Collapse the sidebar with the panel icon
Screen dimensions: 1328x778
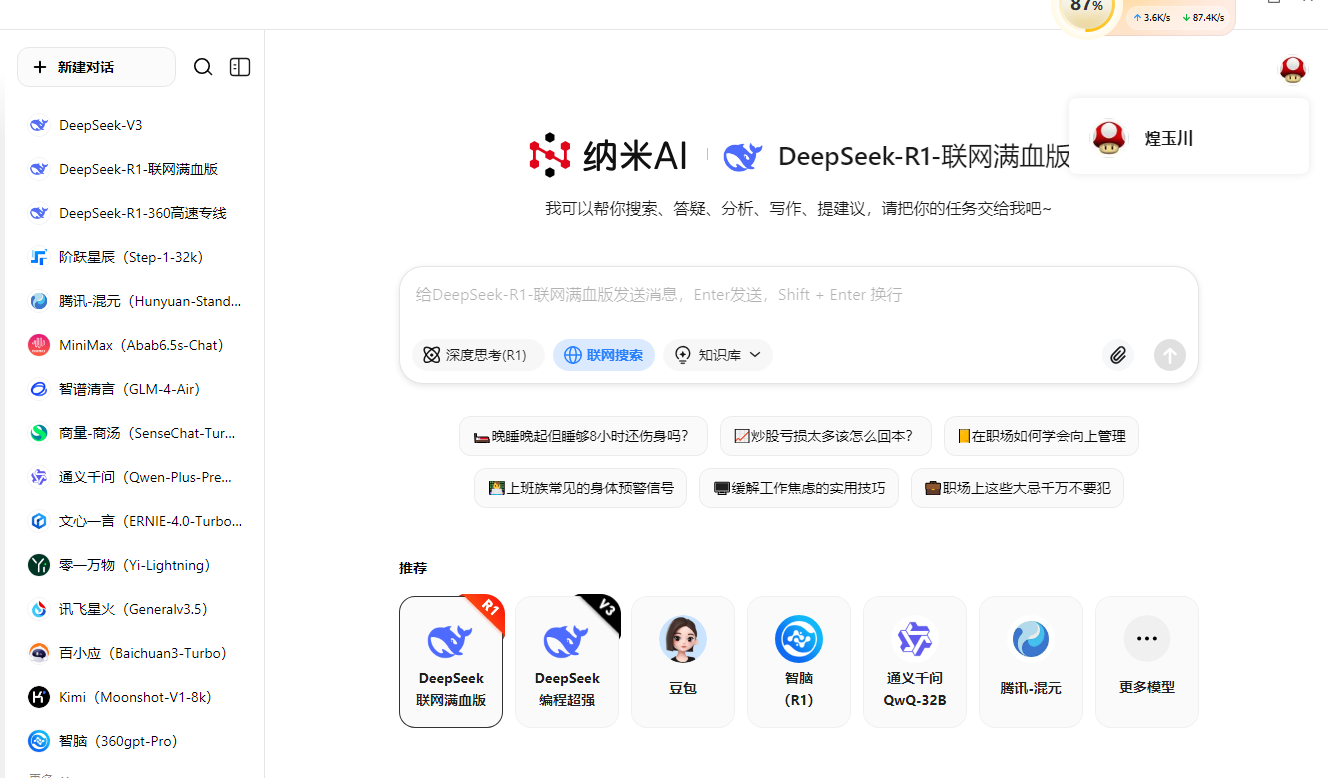tap(240, 67)
